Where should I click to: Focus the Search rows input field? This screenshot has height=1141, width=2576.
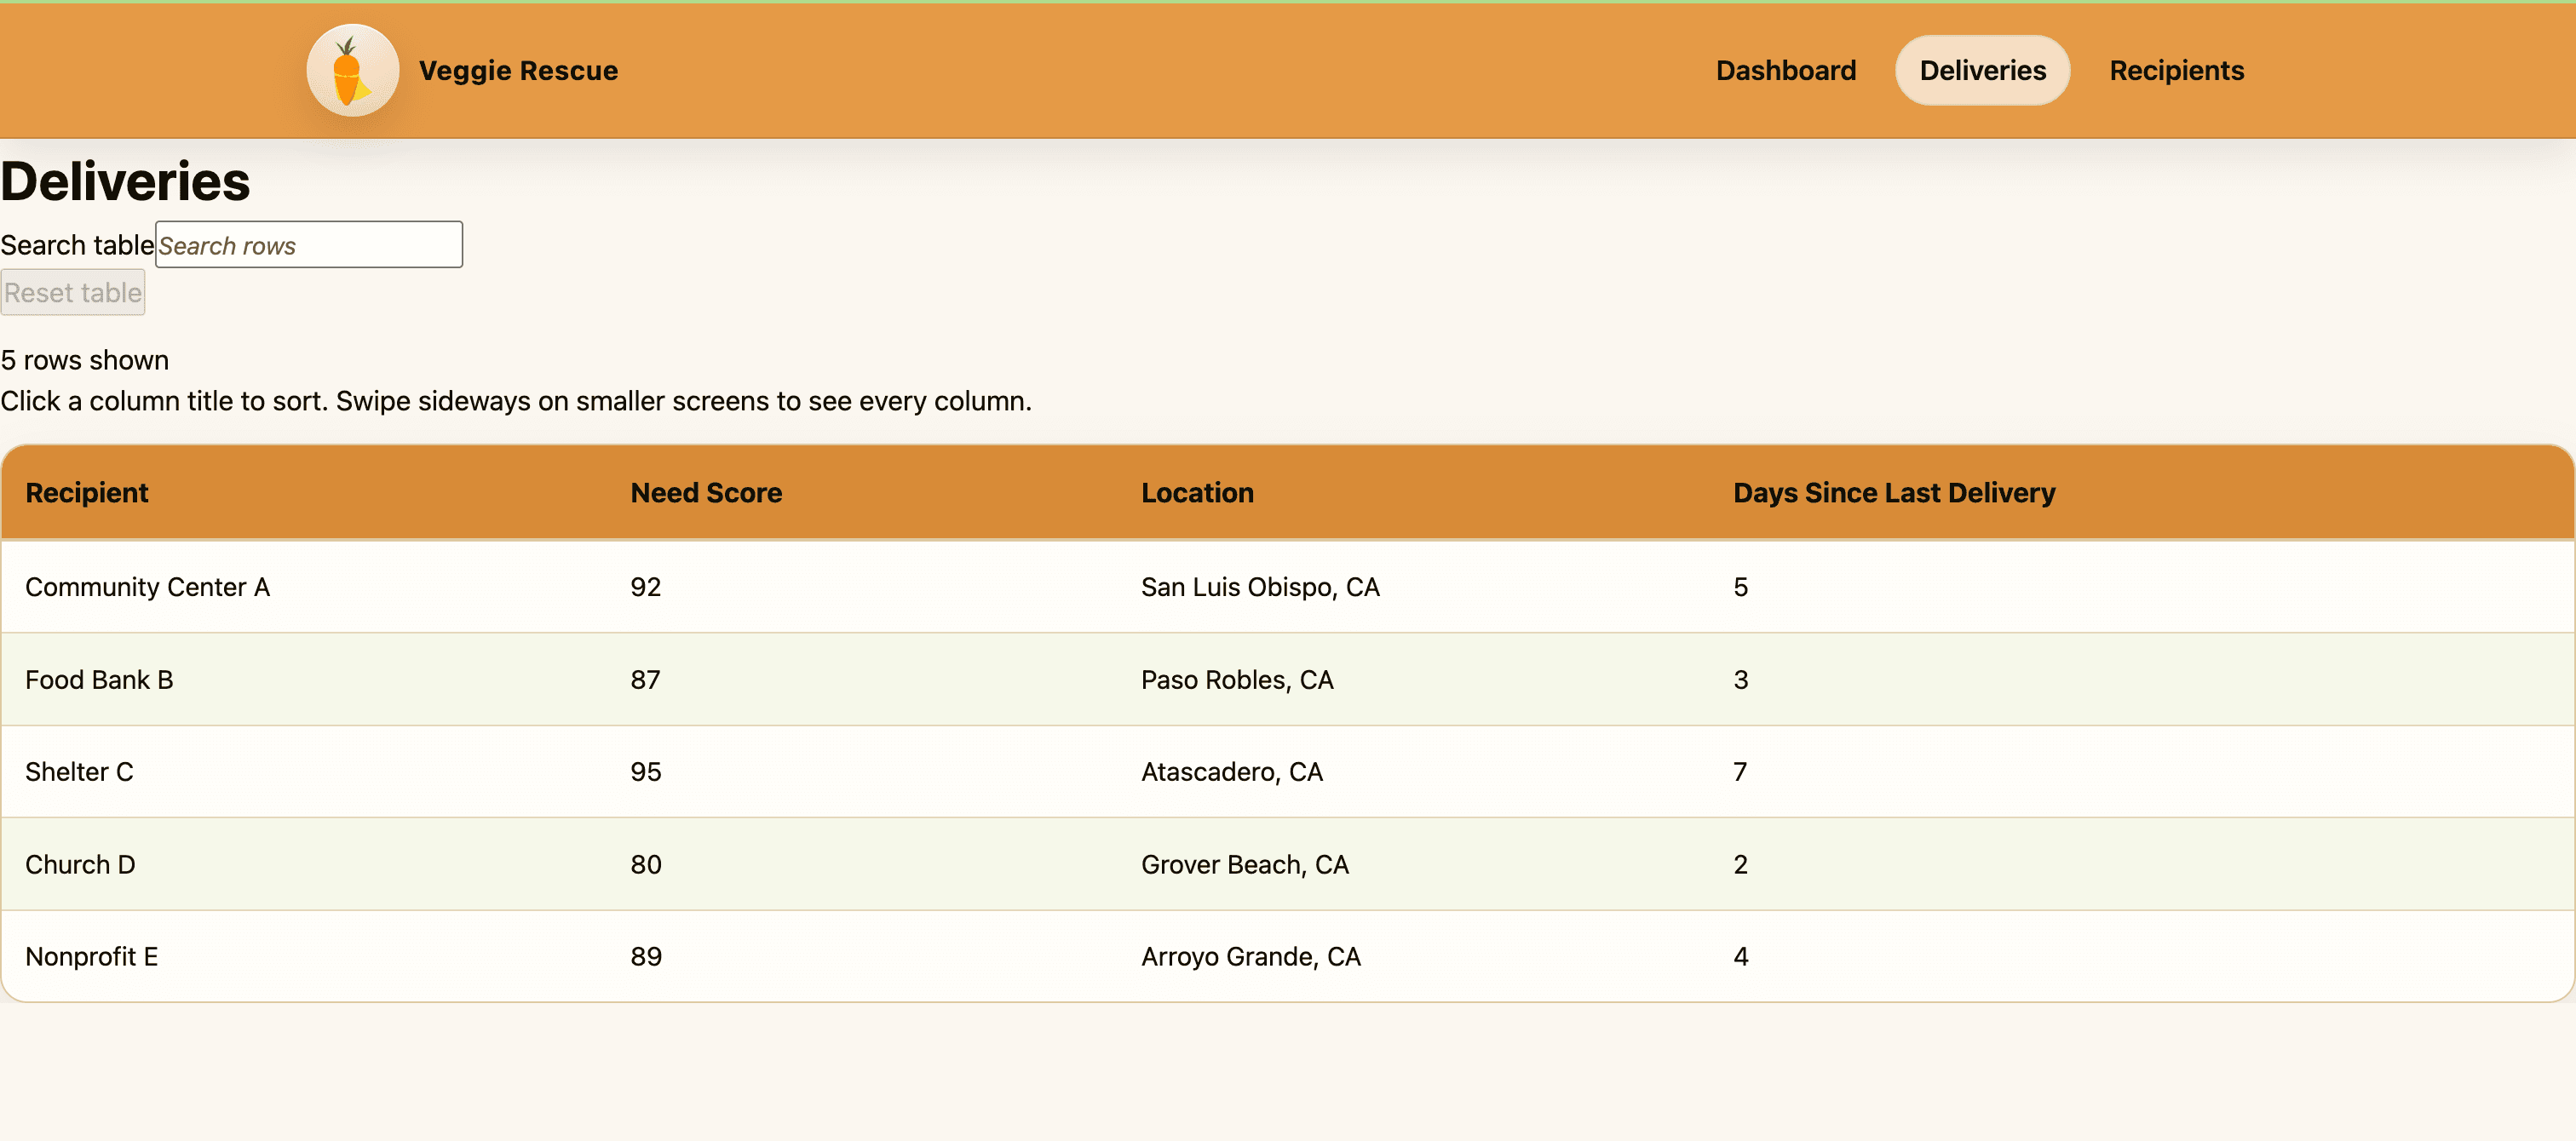click(309, 245)
